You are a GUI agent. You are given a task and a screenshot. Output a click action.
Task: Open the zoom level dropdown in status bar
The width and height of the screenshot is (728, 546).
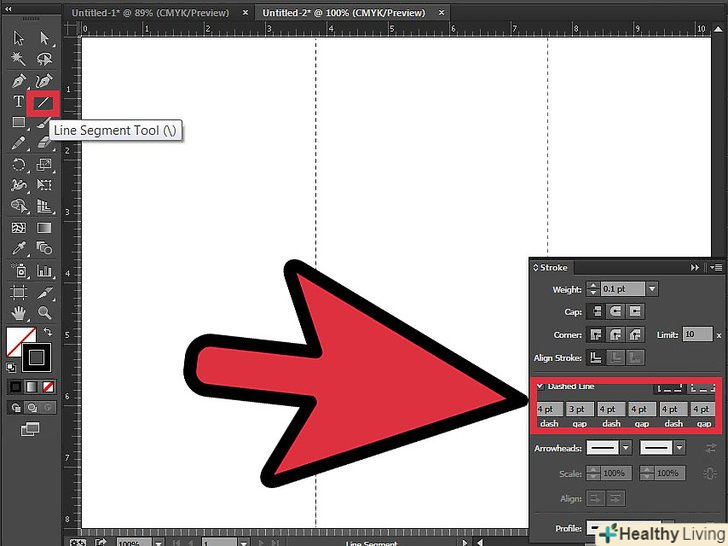coord(158,543)
